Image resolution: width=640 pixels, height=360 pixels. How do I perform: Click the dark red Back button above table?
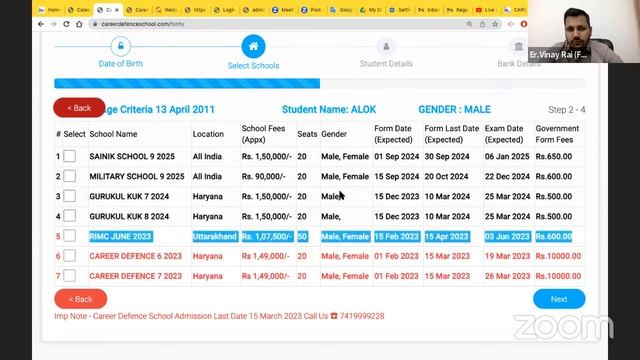click(x=79, y=108)
